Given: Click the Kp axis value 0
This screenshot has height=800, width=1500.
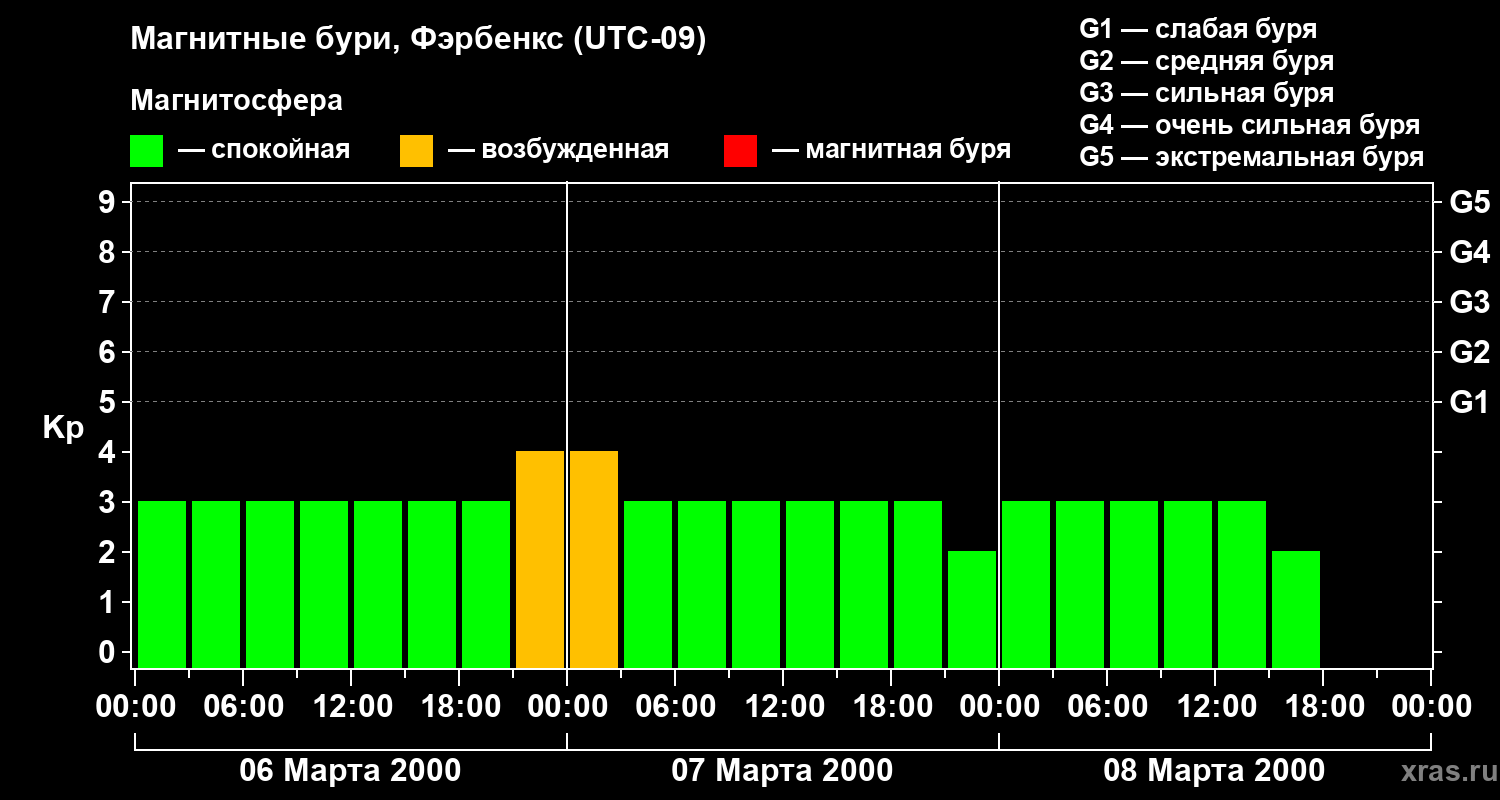Looking at the screenshot, I should (109, 652).
